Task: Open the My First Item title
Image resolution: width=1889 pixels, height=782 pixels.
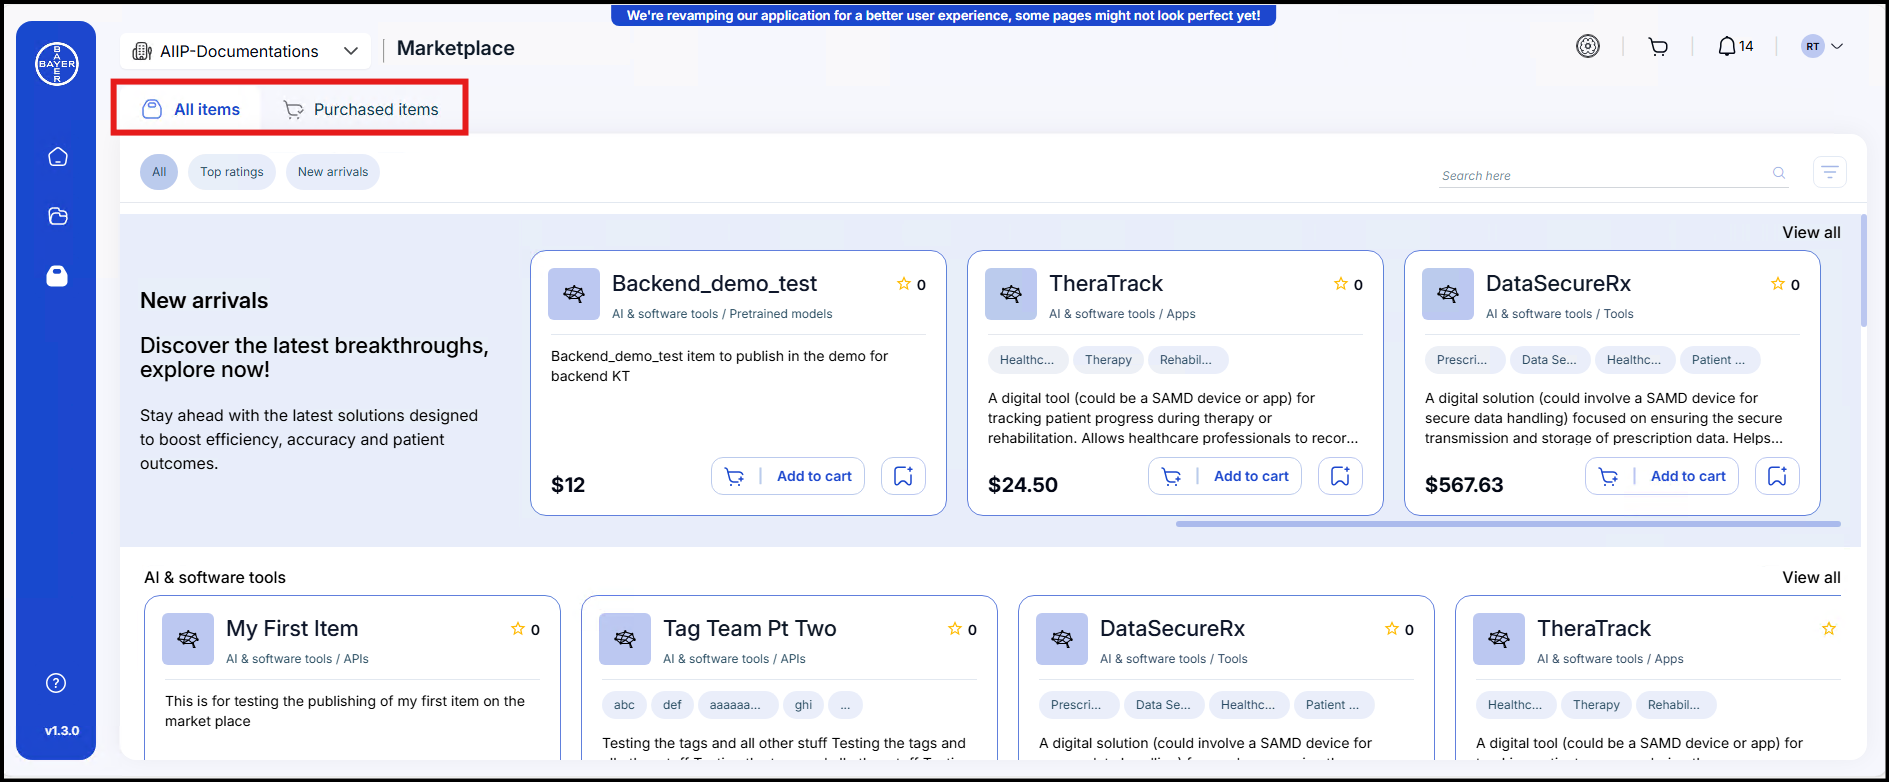Action: (x=292, y=629)
